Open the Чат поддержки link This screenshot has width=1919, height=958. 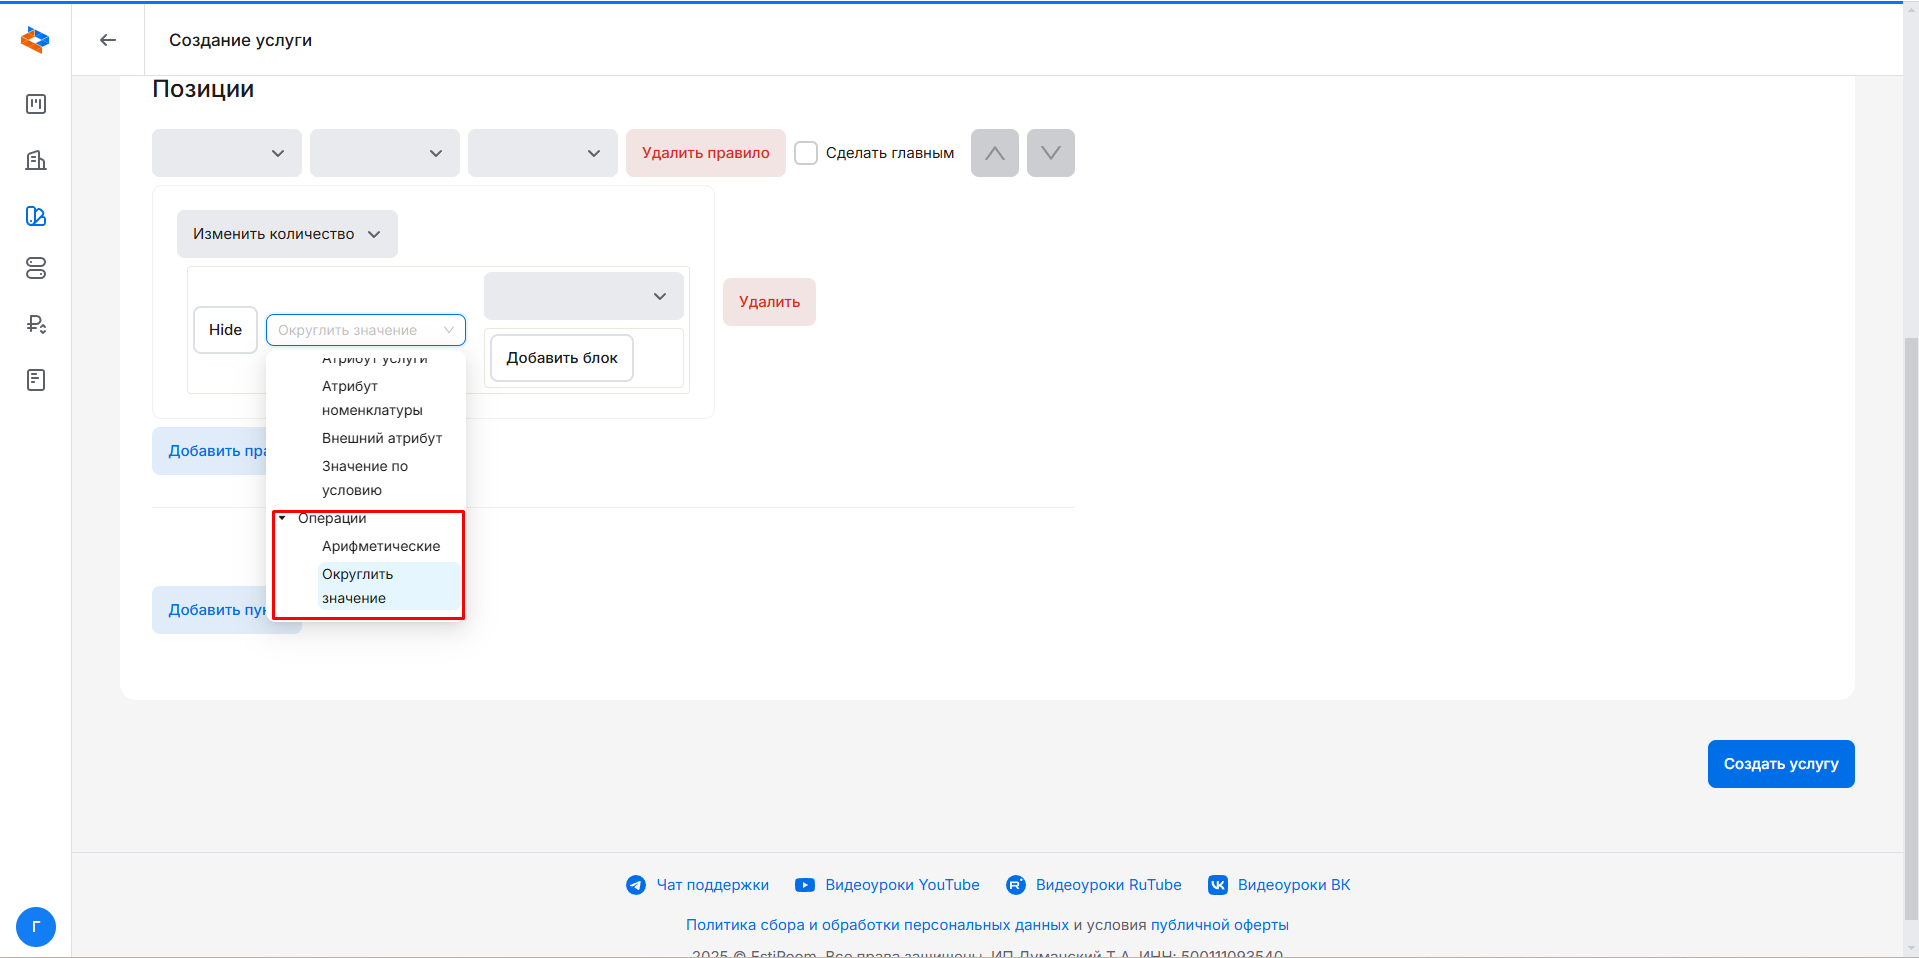coord(712,885)
